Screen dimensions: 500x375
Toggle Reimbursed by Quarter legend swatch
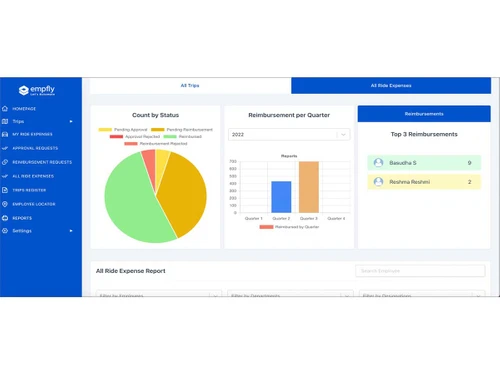point(266,227)
